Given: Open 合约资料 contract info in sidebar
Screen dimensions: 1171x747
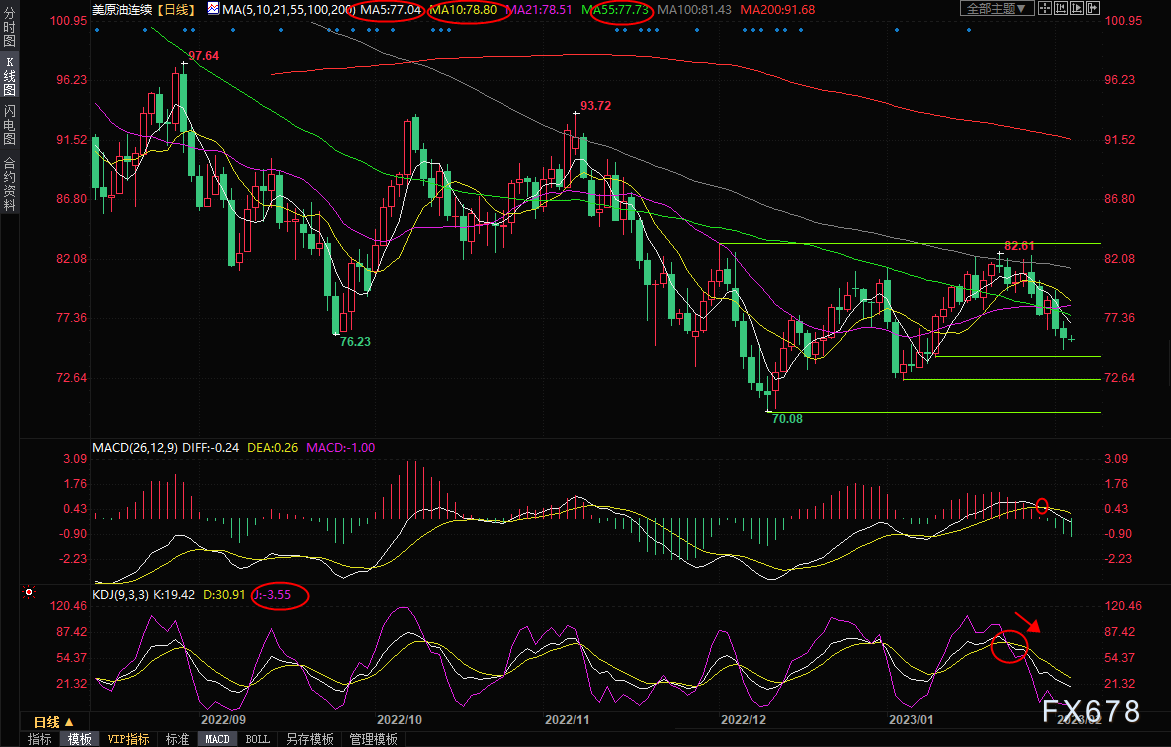Looking at the screenshot, I should [x=9, y=183].
